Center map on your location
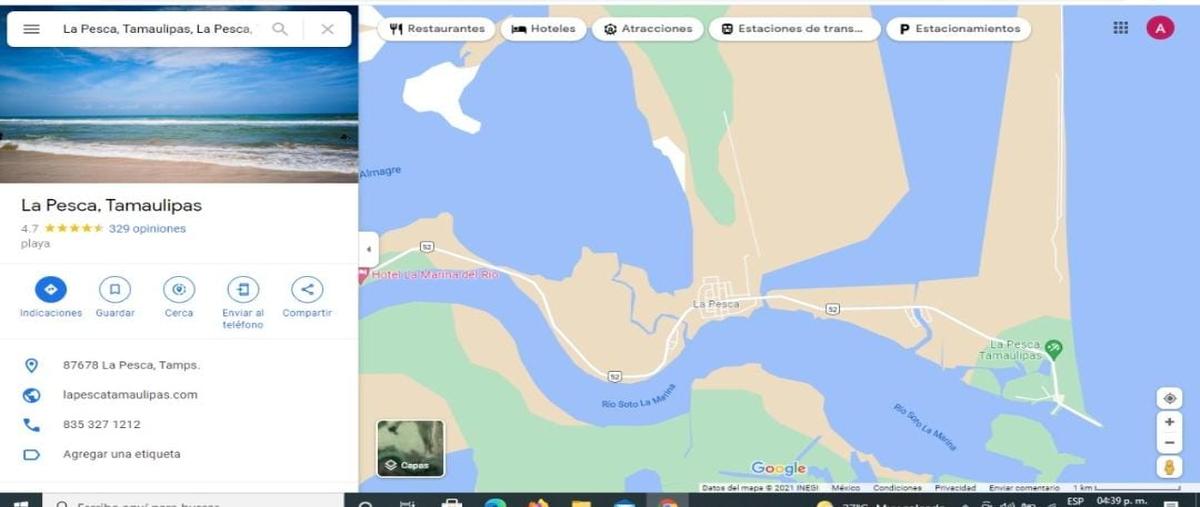This screenshot has height=507, width=1200. point(1169,398)
